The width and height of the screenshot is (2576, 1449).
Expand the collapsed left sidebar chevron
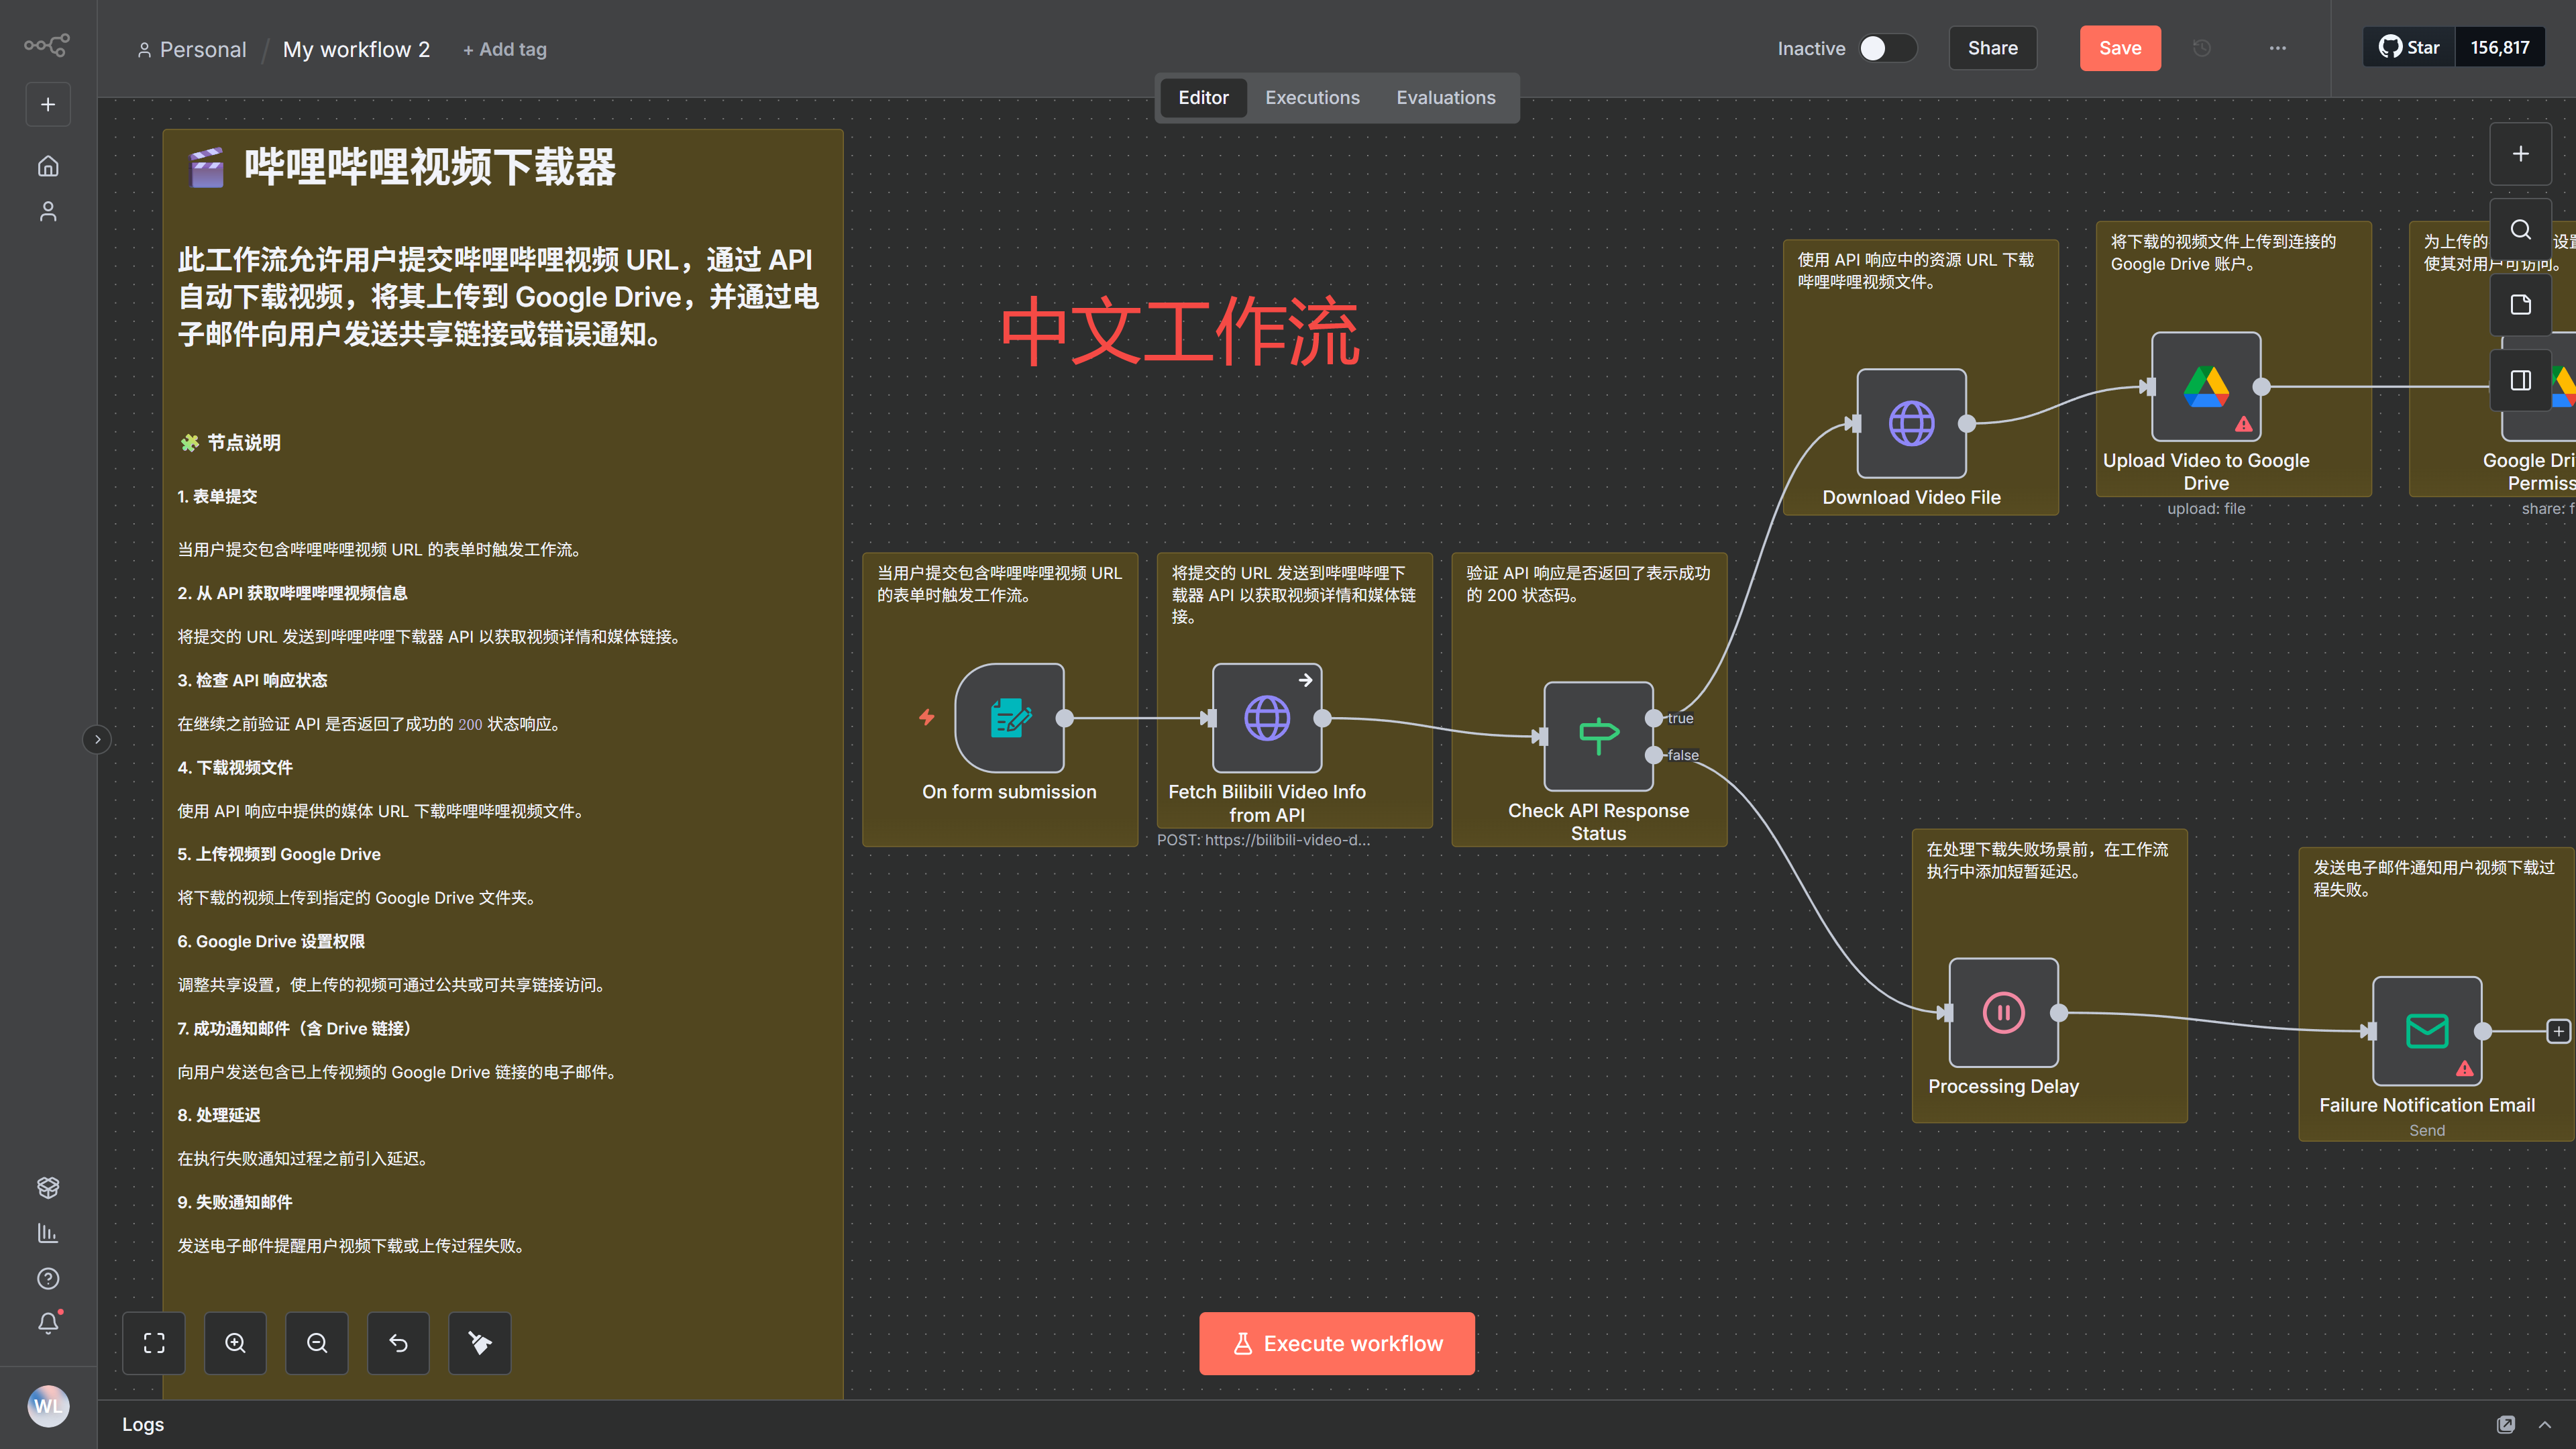(97, 740)
